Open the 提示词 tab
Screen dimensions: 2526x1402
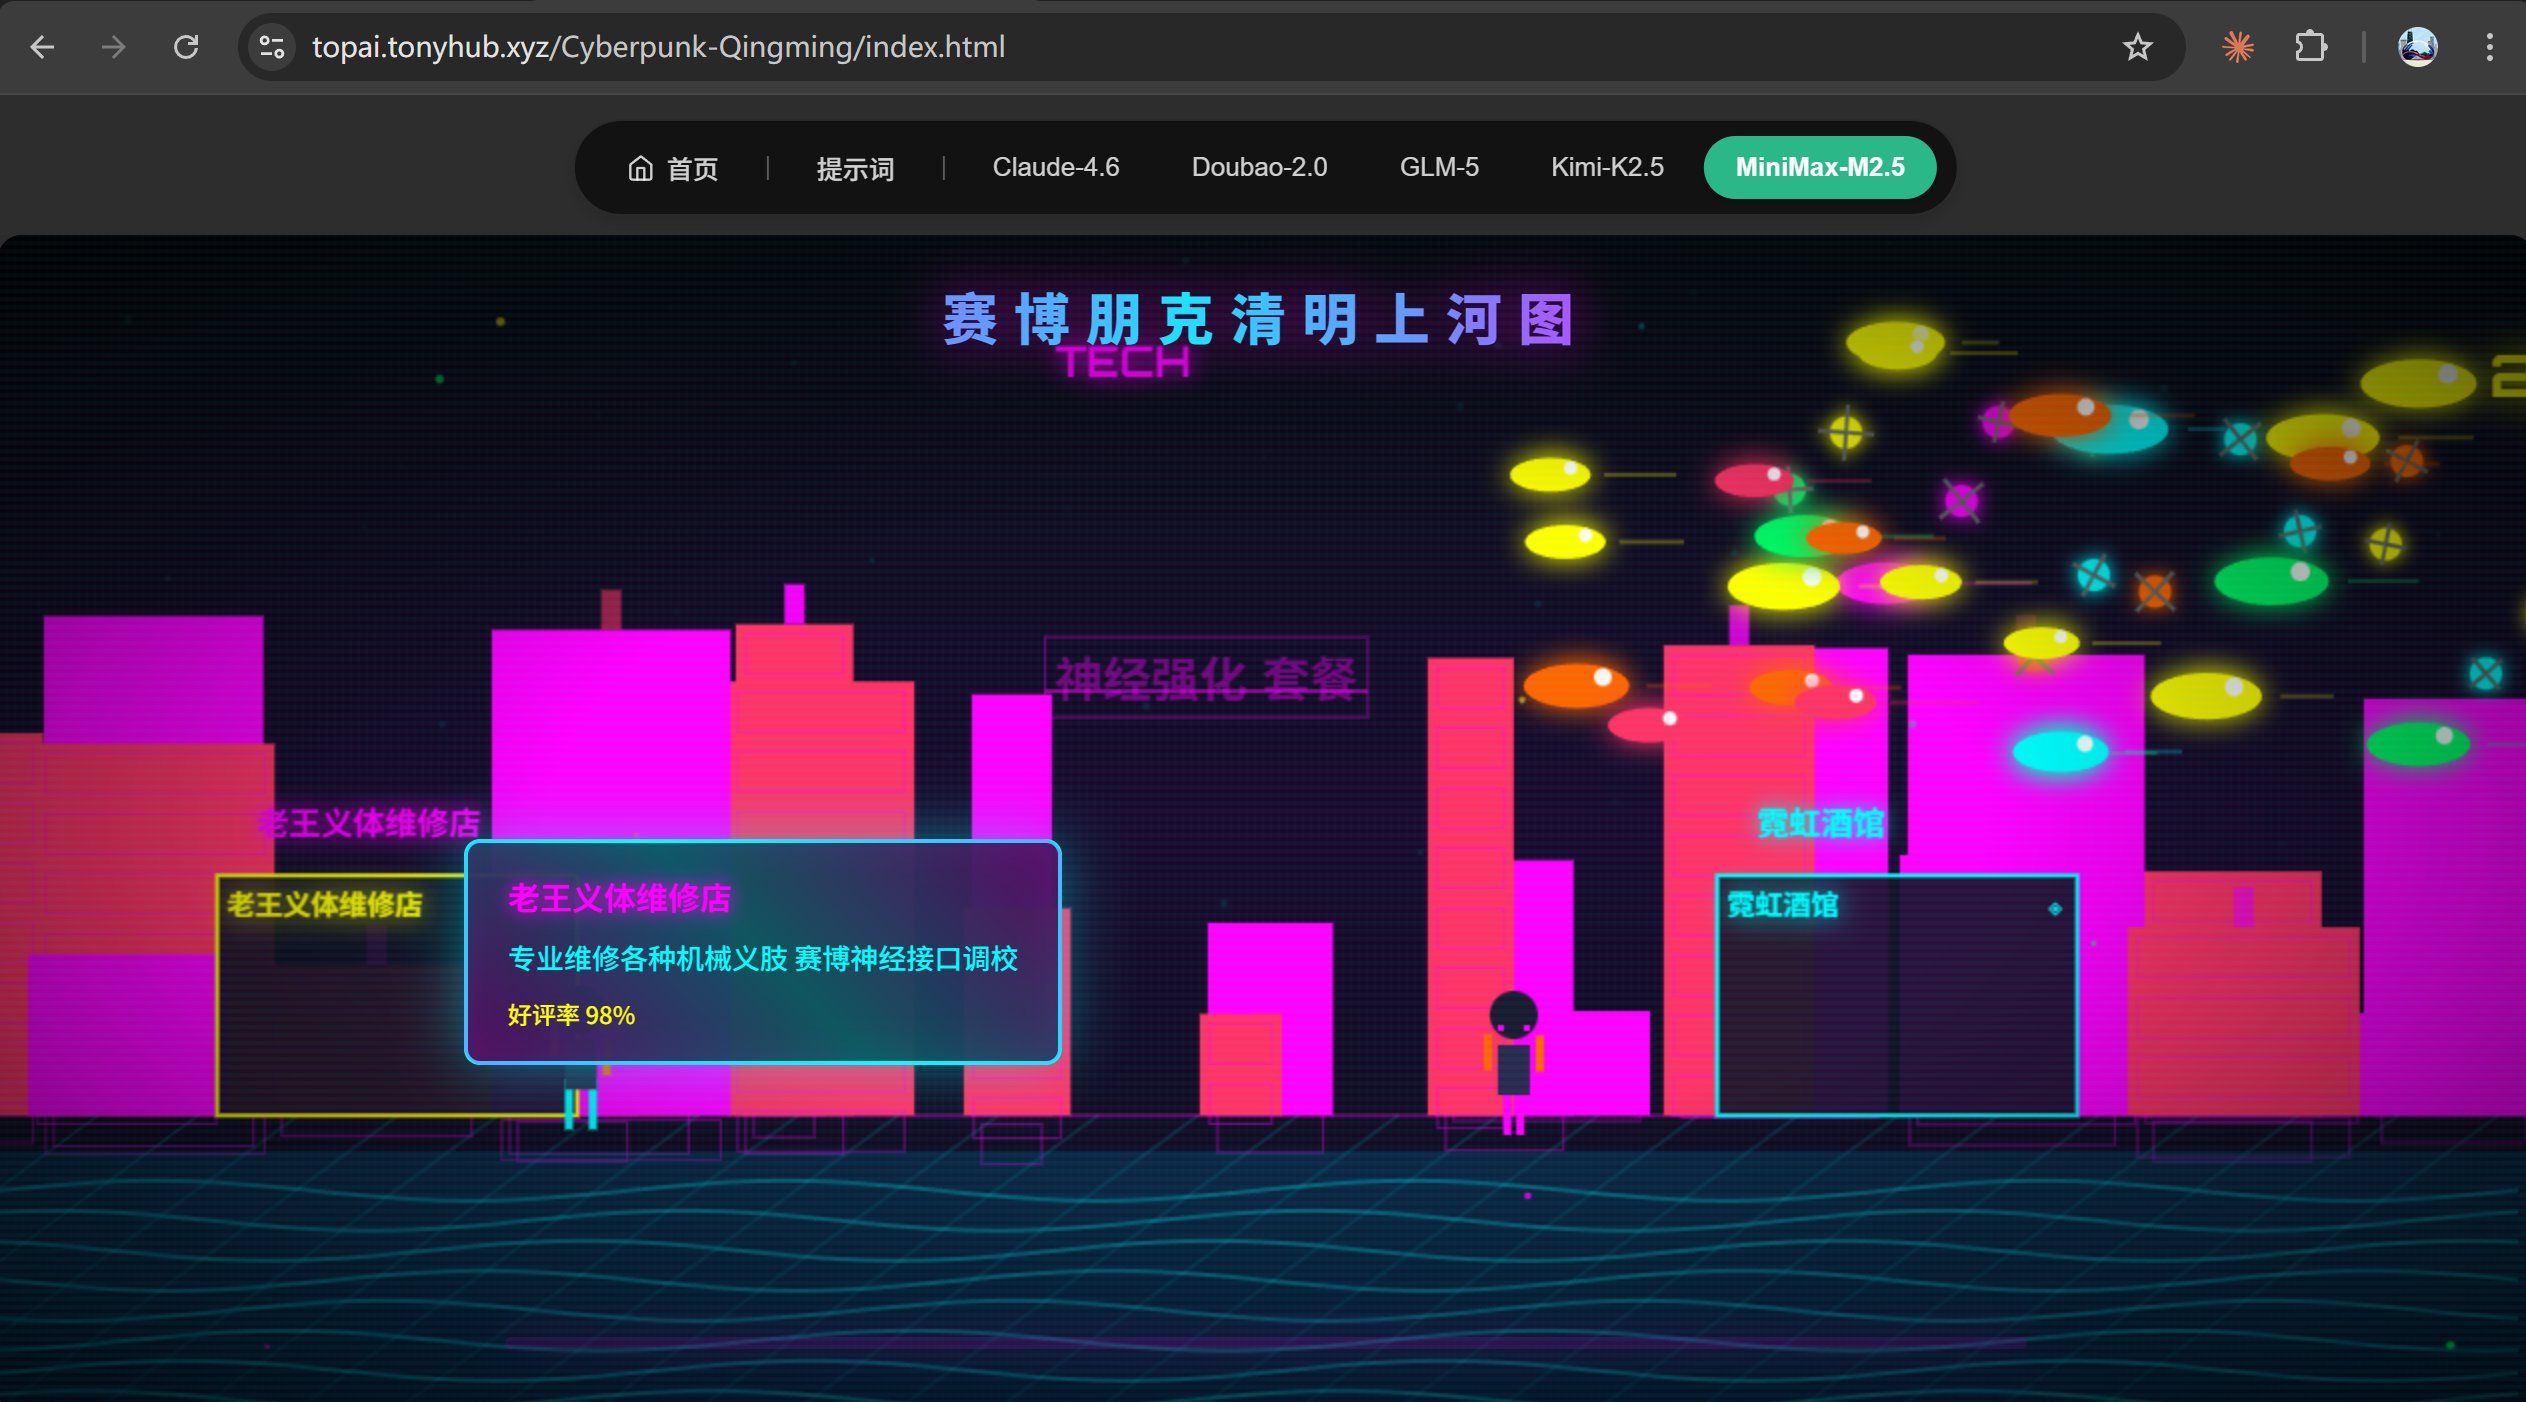pyautogui.click(x=855, y=168)
